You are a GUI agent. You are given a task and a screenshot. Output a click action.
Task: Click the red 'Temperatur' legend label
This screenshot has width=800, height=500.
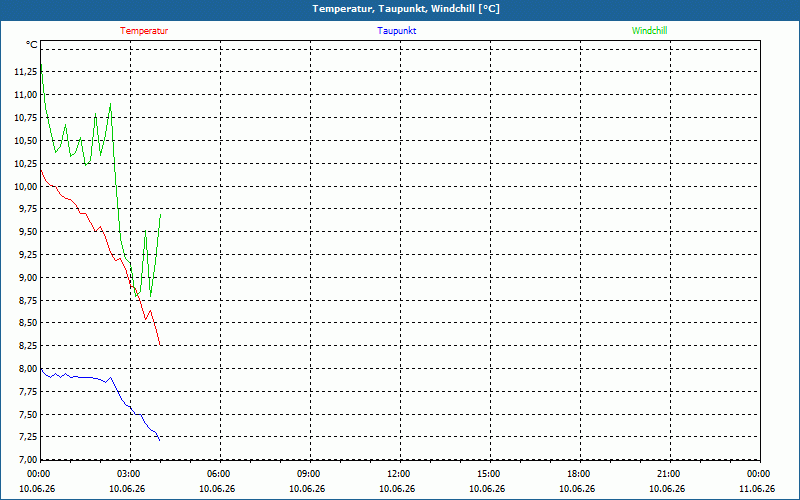(144, 31)
